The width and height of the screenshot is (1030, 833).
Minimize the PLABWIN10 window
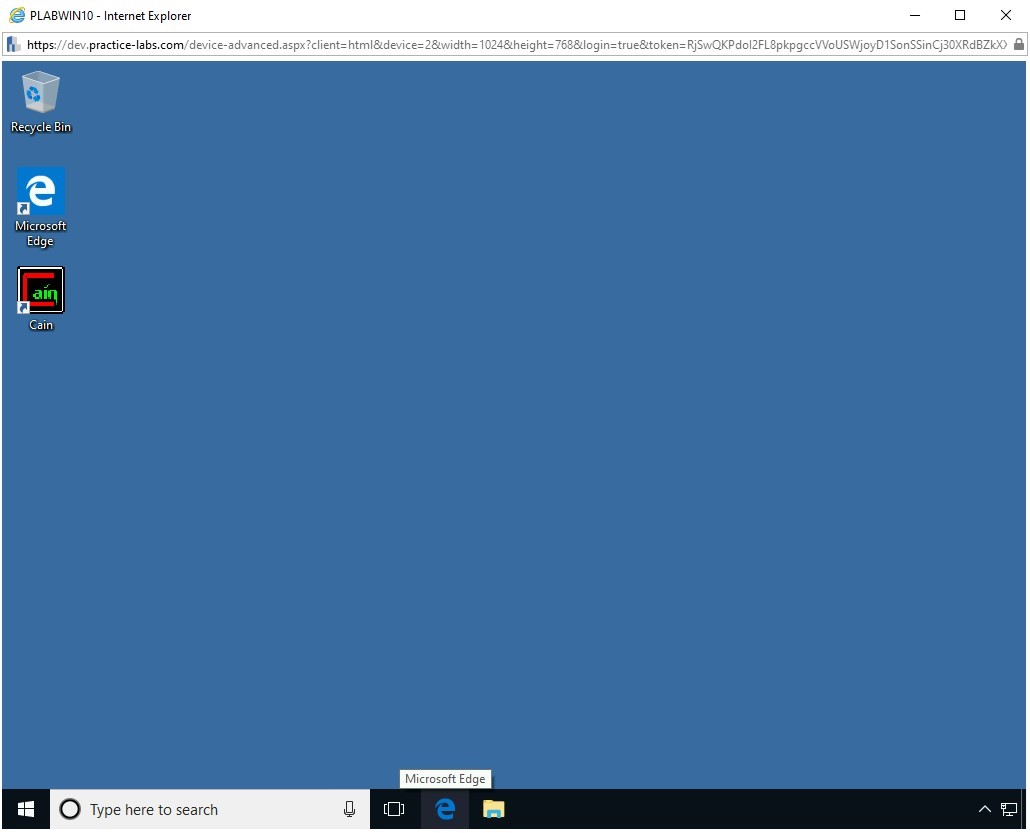pos(914,15)
